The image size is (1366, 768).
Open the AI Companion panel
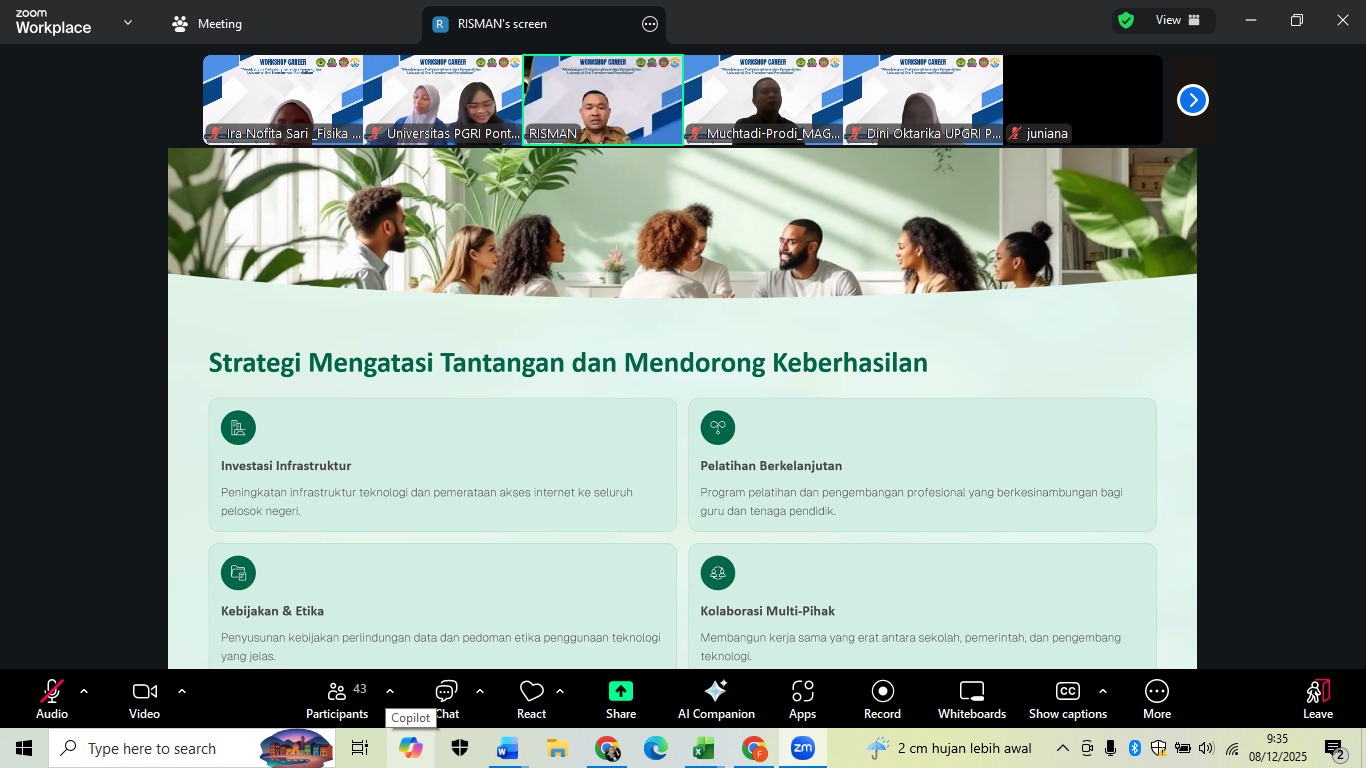click(x=716, y=699)
